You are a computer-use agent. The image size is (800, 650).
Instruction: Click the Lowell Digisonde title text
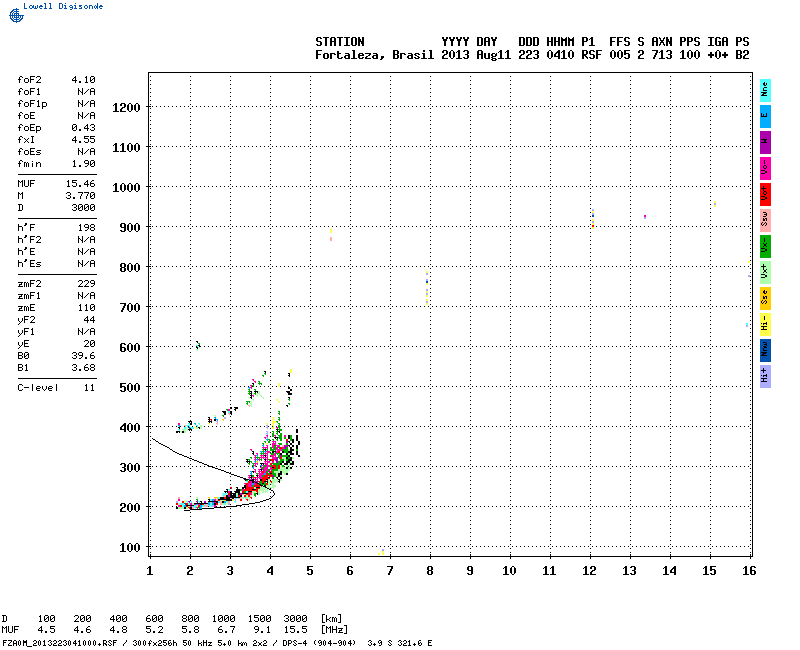63,6
